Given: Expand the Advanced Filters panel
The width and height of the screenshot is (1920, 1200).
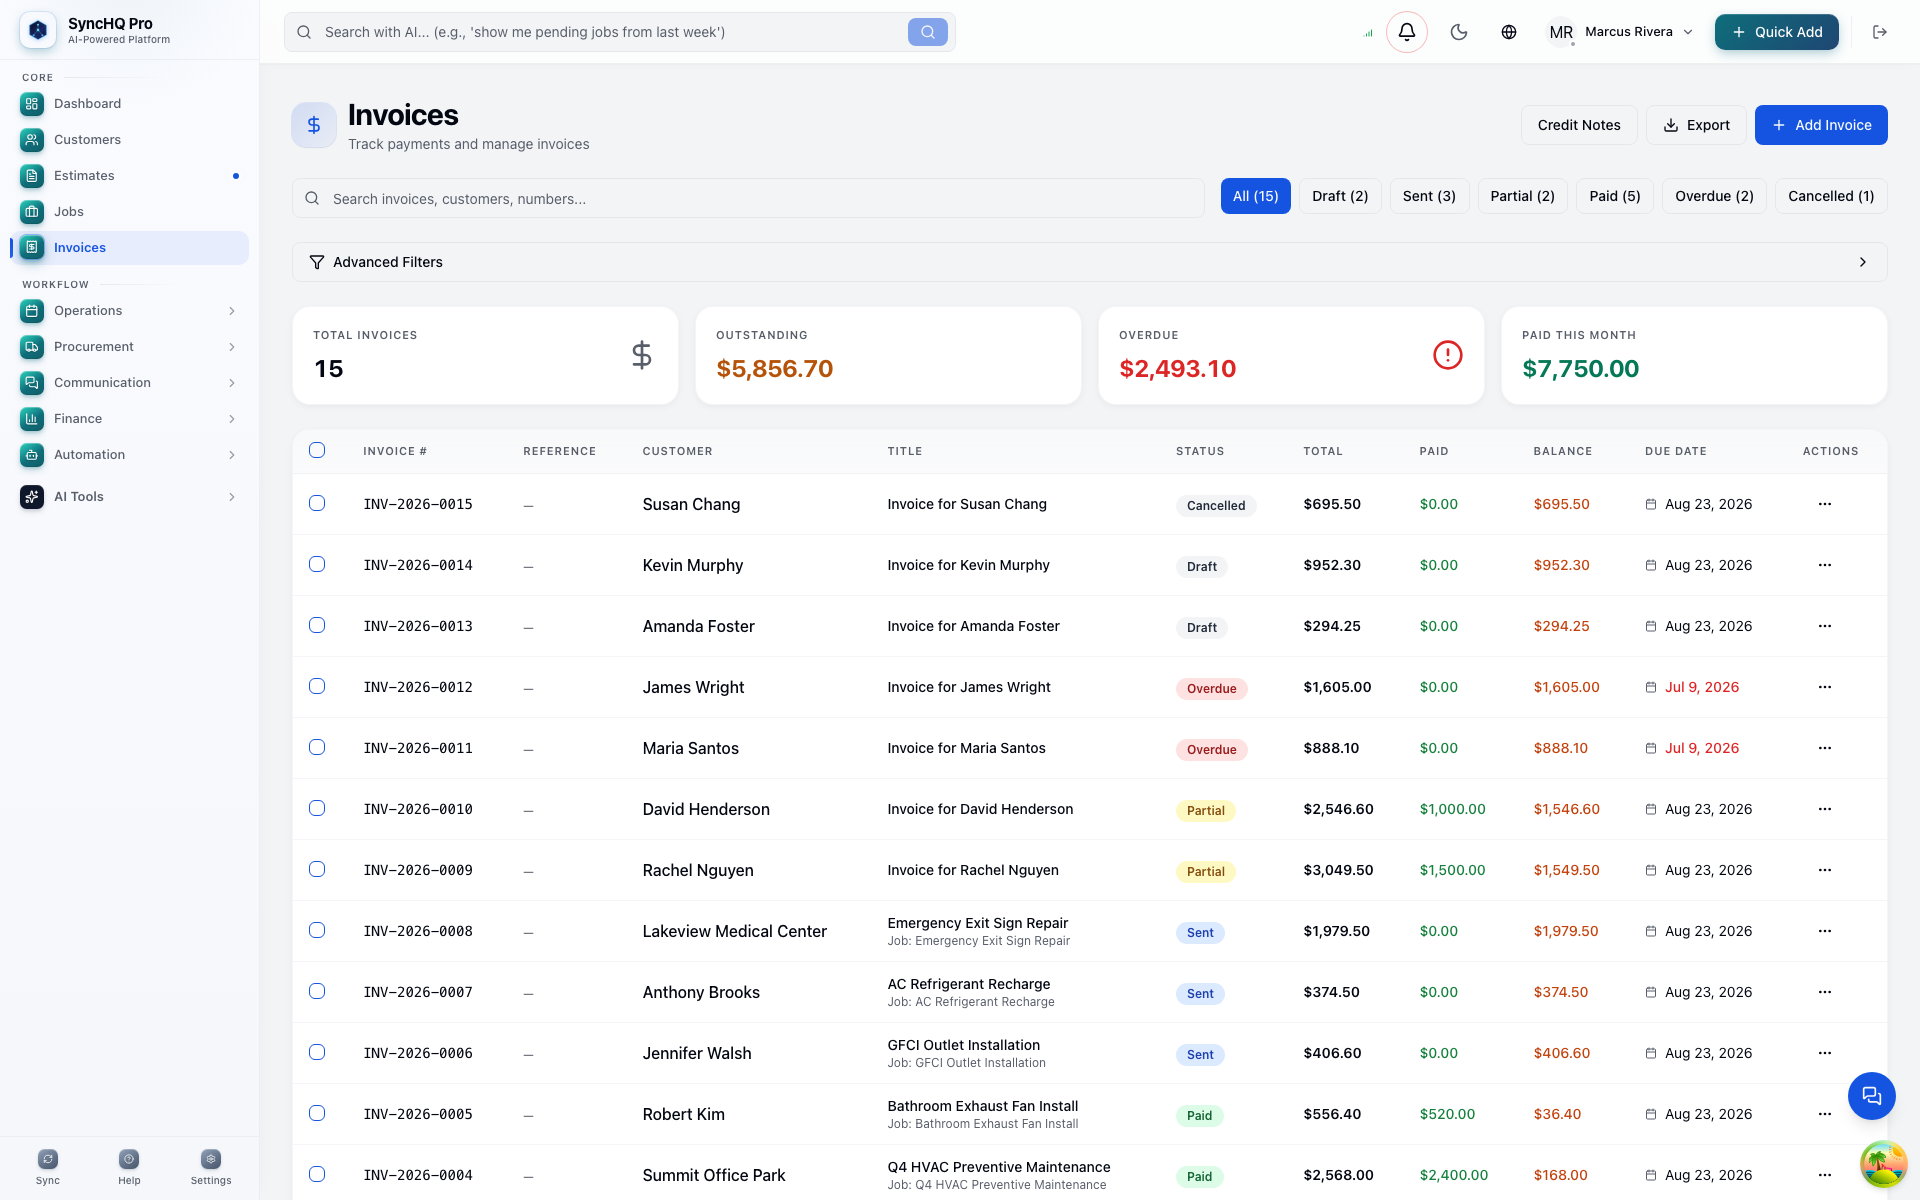Looking at the screenshot, I should (1089, 262).
